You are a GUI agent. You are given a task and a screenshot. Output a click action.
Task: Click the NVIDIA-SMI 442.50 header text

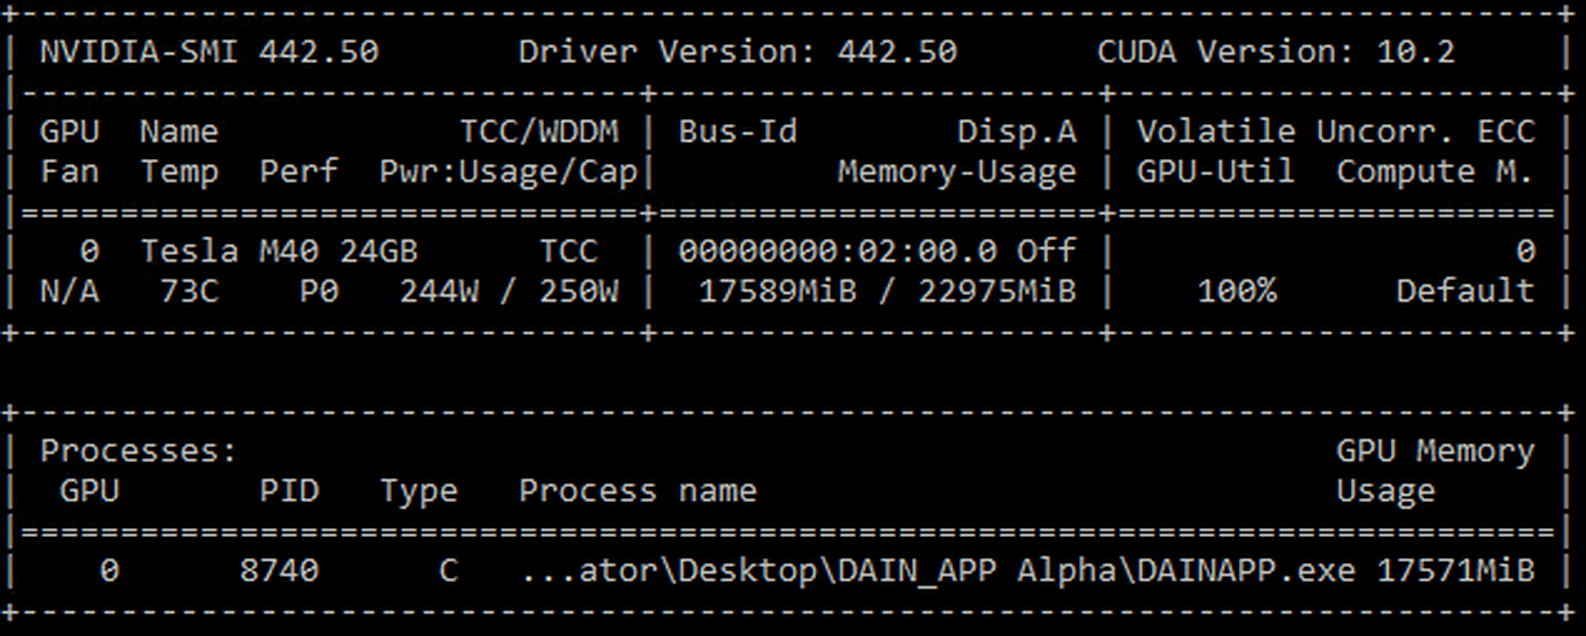point(209,52)
